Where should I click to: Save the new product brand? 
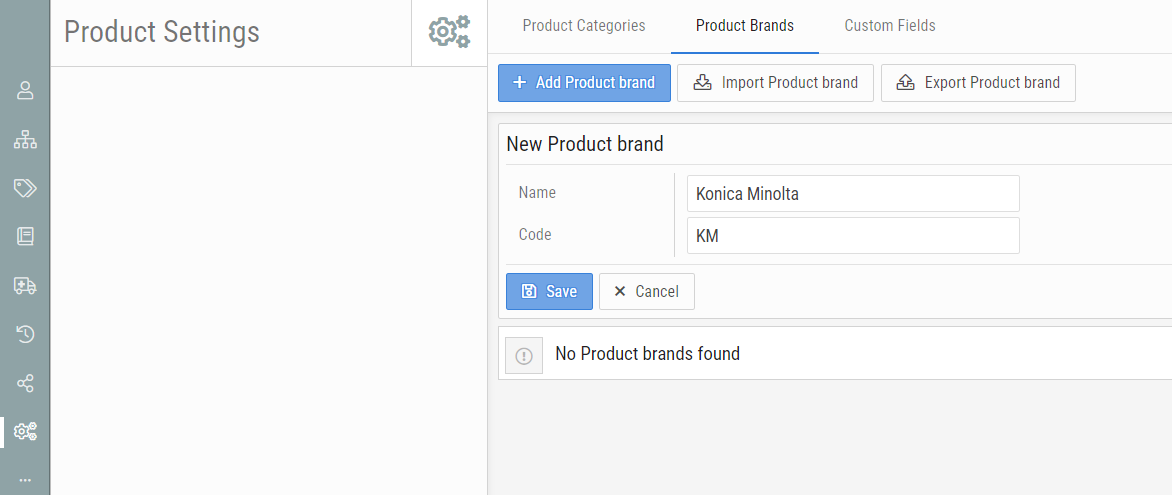[x=549, y=292]
